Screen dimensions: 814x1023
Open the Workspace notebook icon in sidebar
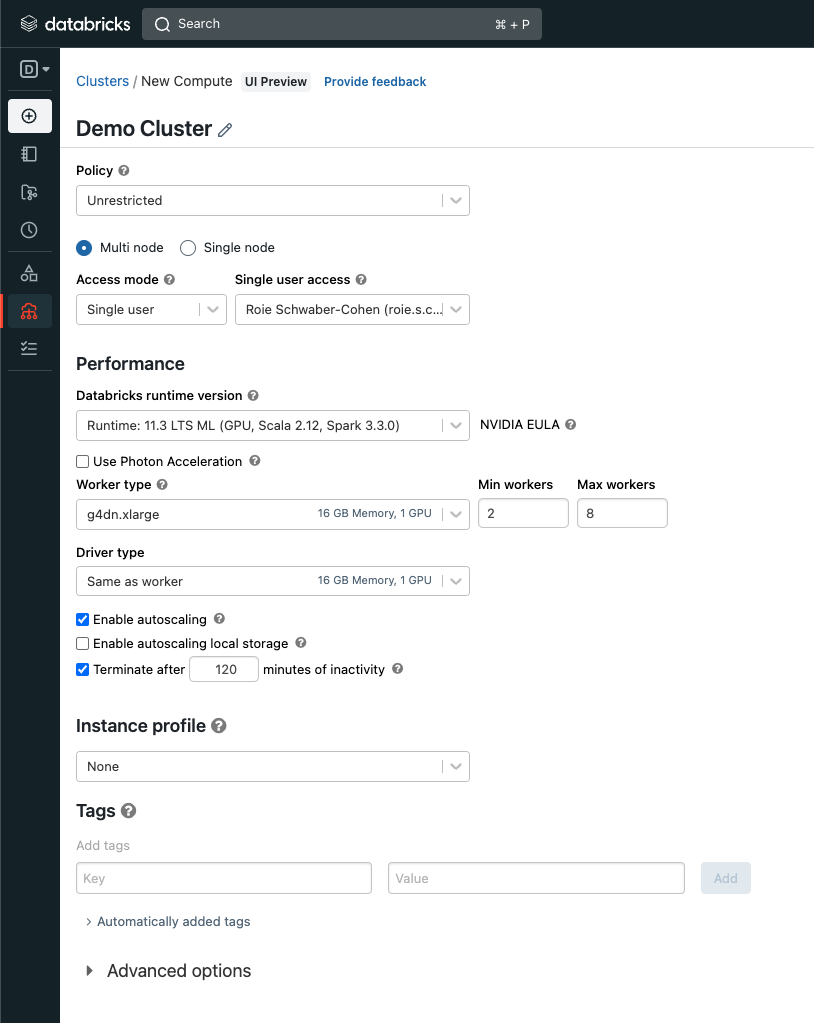[29, 154]
